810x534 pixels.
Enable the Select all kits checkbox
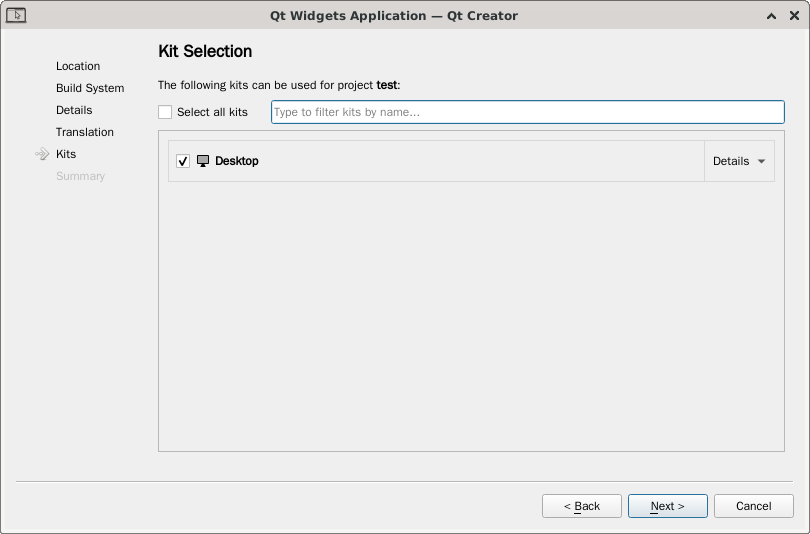(x=165, y=112)
